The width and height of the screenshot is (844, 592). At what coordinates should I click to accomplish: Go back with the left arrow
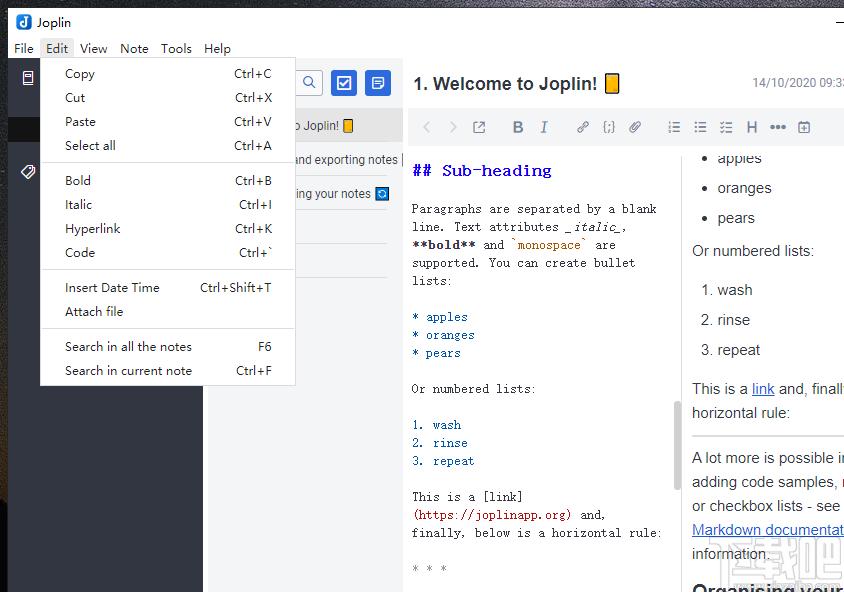[x=427, y=127]
